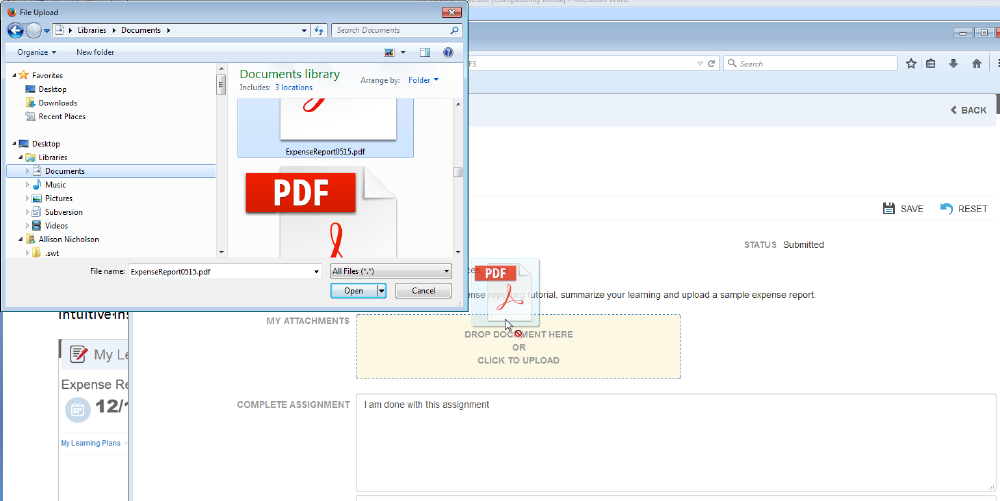Click the bookmark star icon in Firefox toolbar
Viewport: 1000px width, 501px height.
(911, 64)
